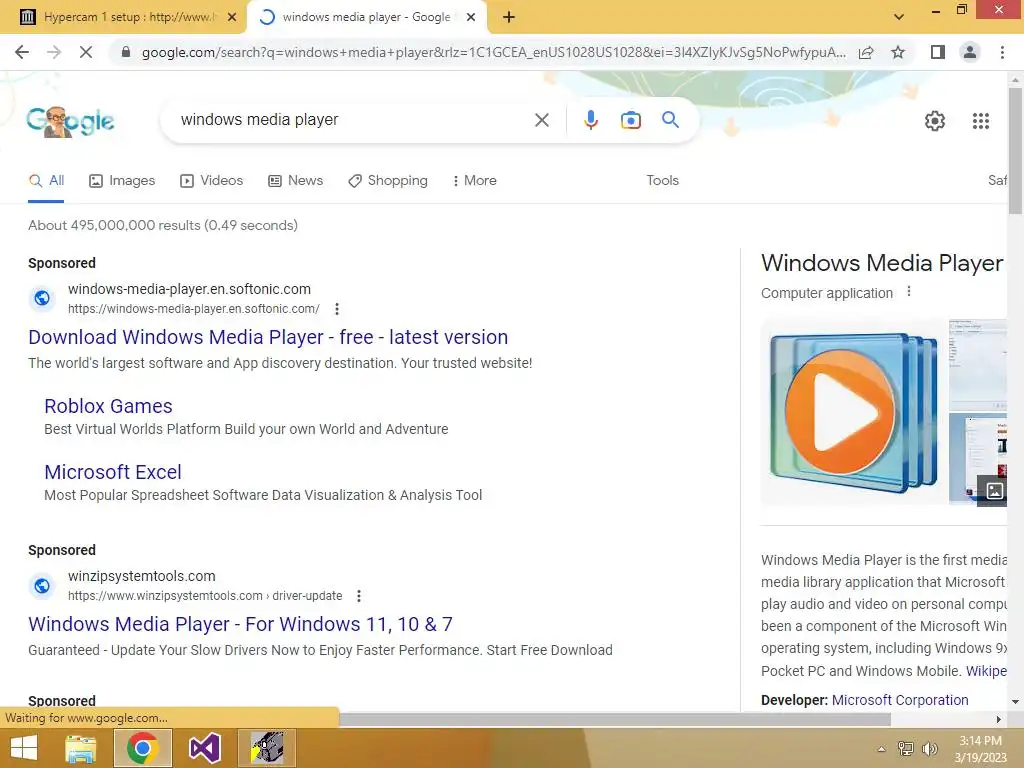Click the forward navigation arrow
The width and height of the screenshot is (1024, 768).
pos(54,52)
